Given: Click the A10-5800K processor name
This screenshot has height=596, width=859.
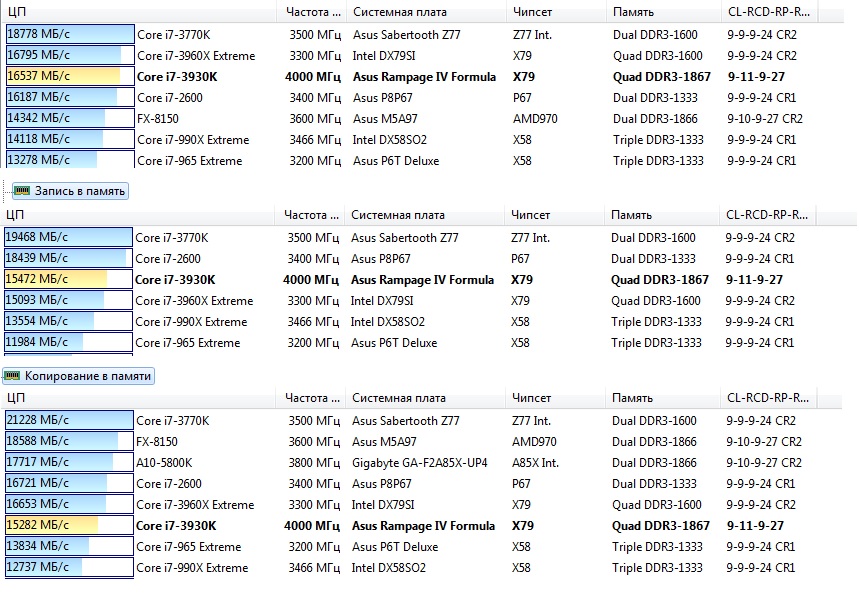Looking at the screenshot, I should click(164, 463).
